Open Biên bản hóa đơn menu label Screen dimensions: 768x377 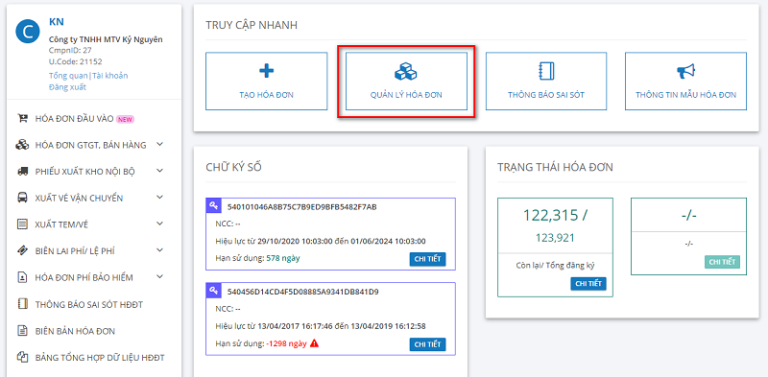click(75, 331)
